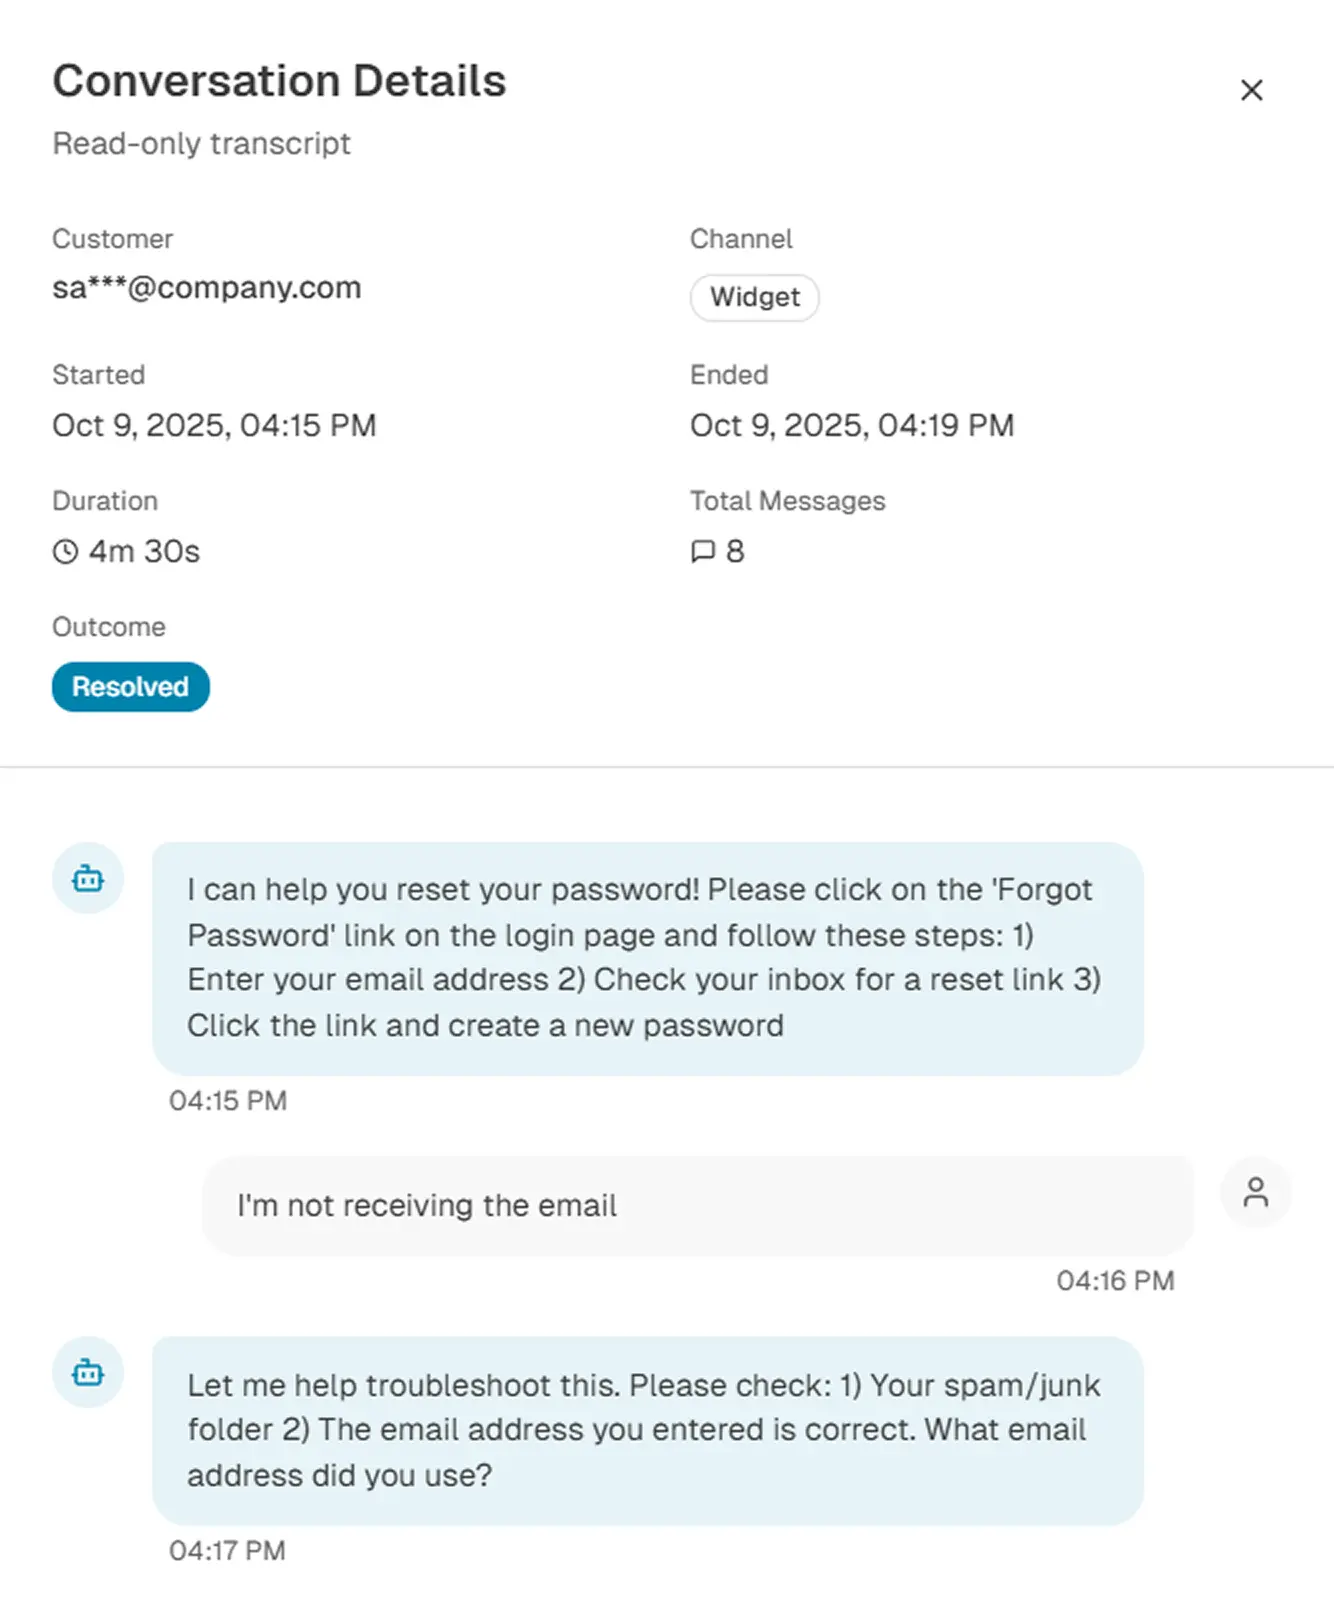Click the Resolved outcome badge

coord(130,687)
